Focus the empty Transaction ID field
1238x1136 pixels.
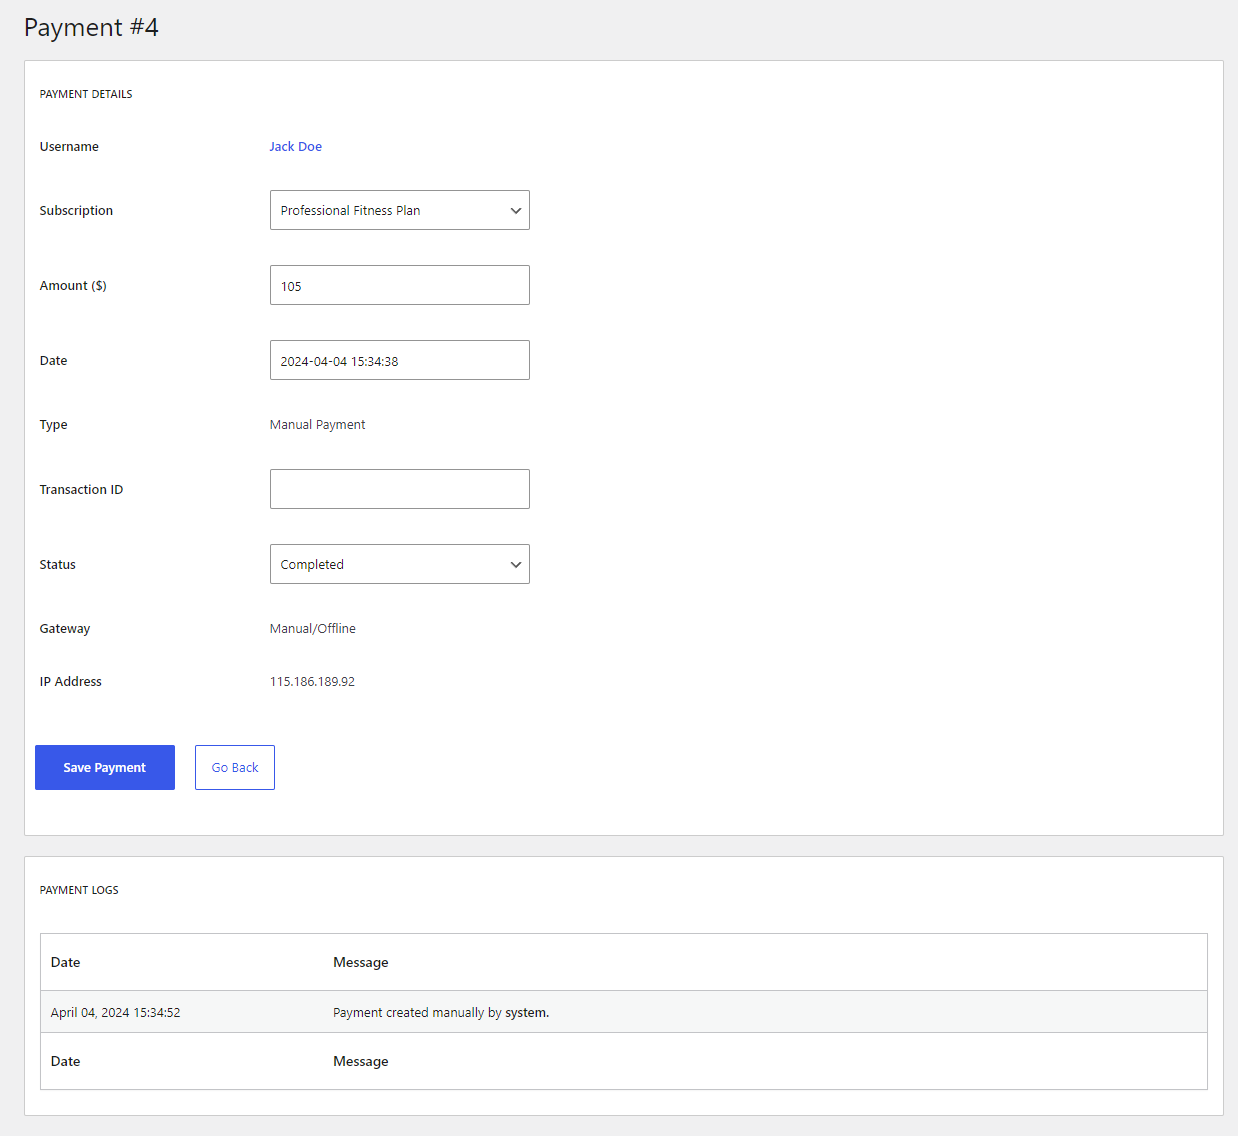[399, 489]
